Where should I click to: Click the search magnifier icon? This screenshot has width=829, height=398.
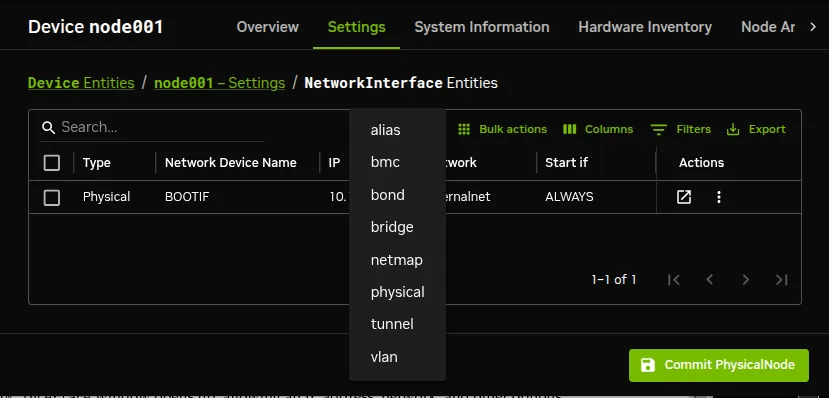pyautogui.click(x=49, y=127)
